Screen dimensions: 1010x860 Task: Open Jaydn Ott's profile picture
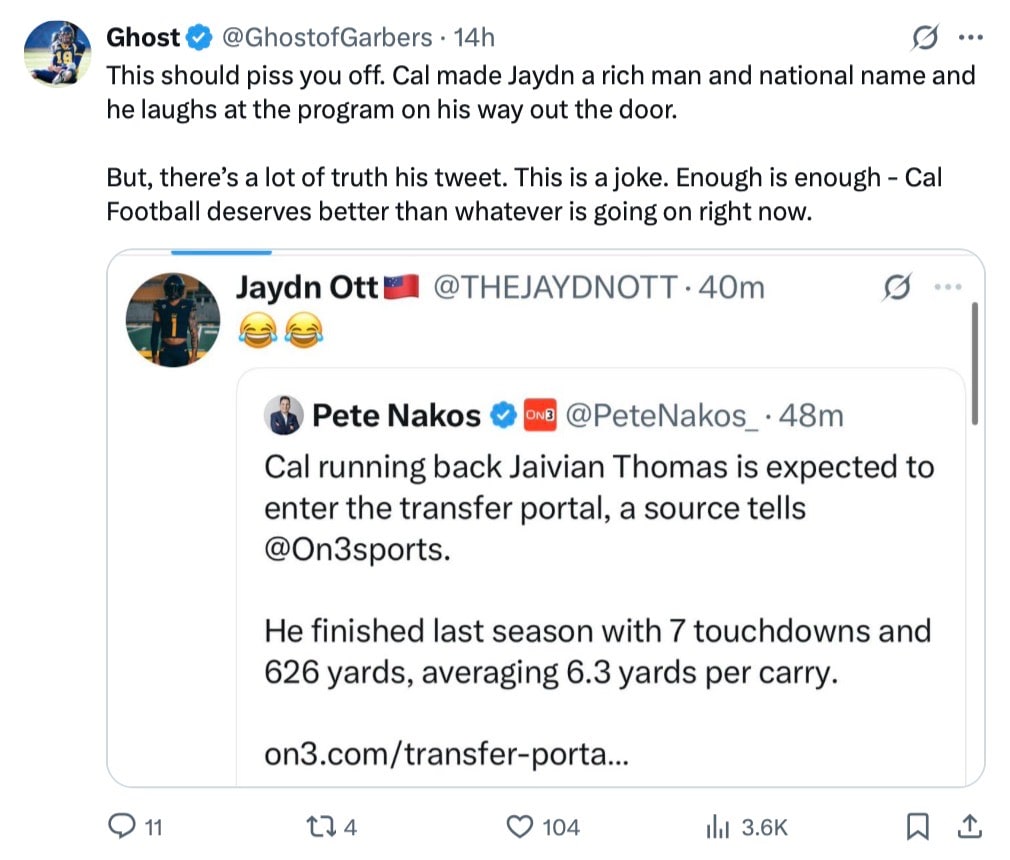(x=173, y=320)
